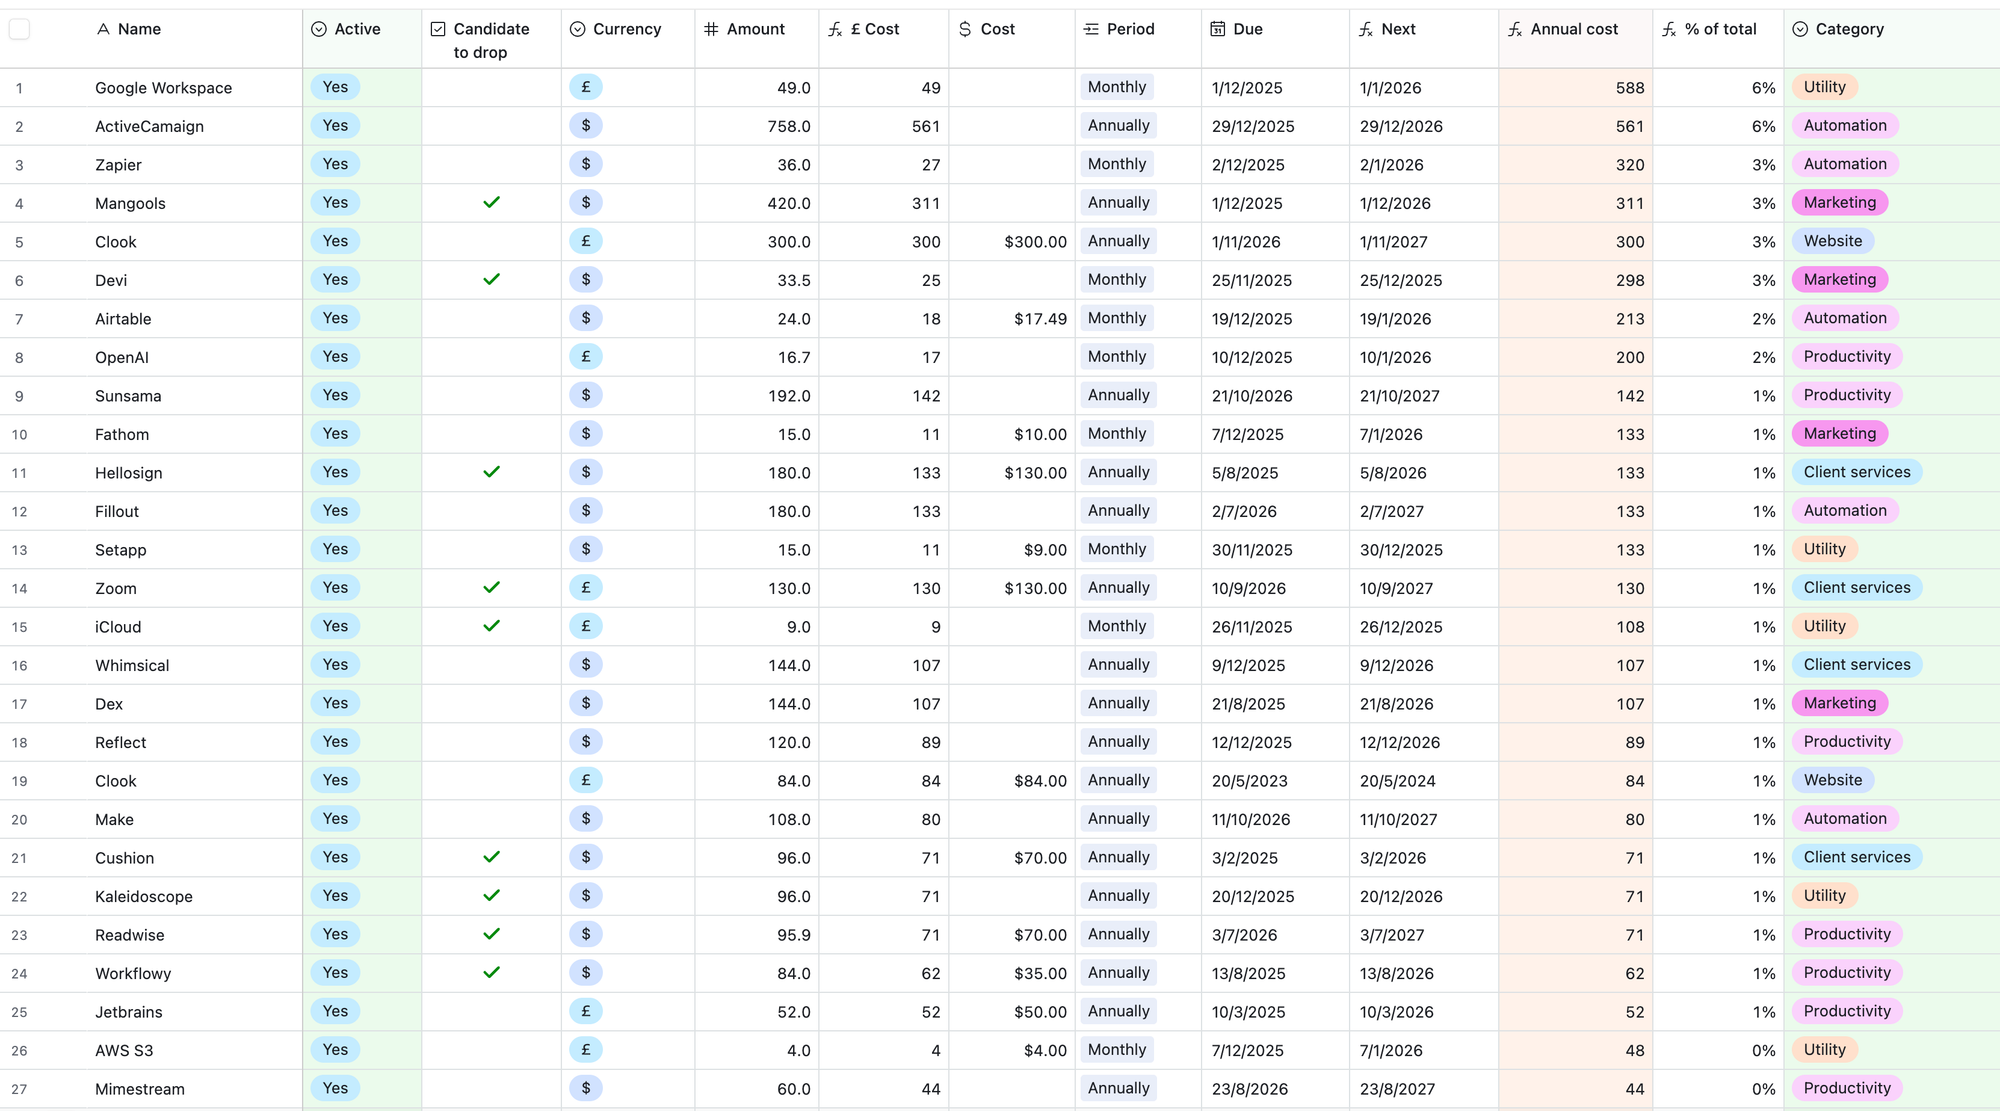Open the Period dropdown for Zapier row
The image size is (2000, 1111).
coord(1116,164)
